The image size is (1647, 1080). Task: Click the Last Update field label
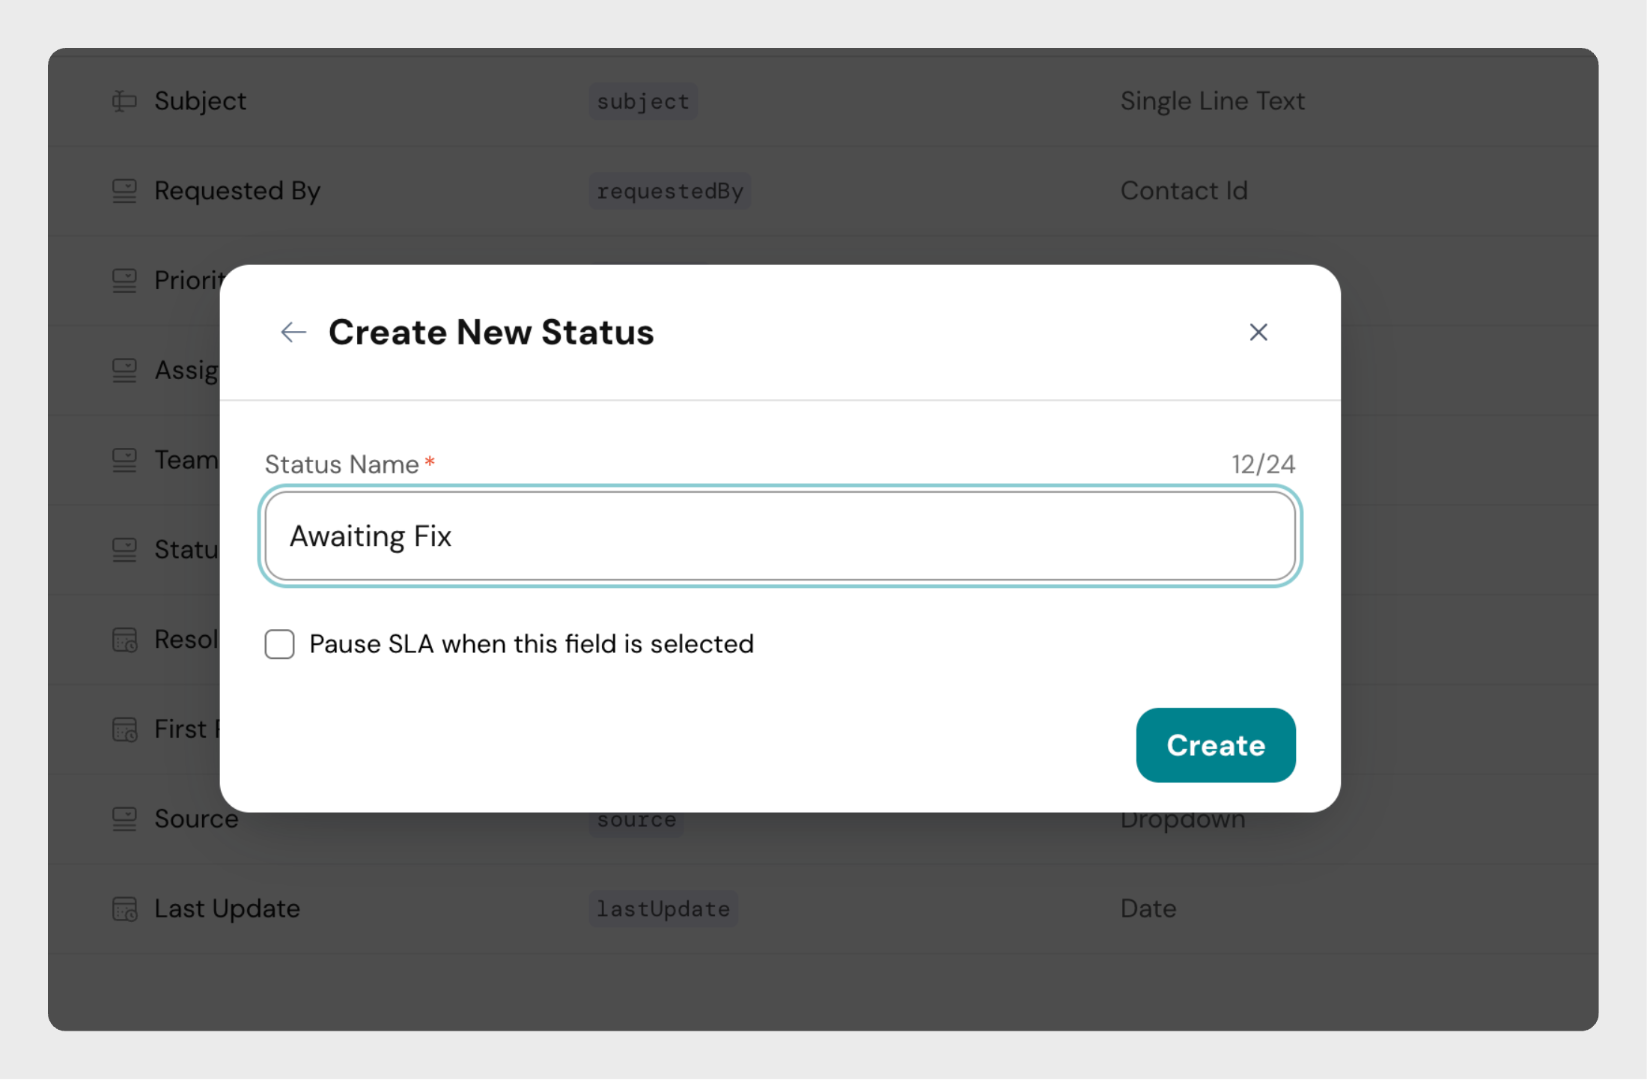pos(227,909)
